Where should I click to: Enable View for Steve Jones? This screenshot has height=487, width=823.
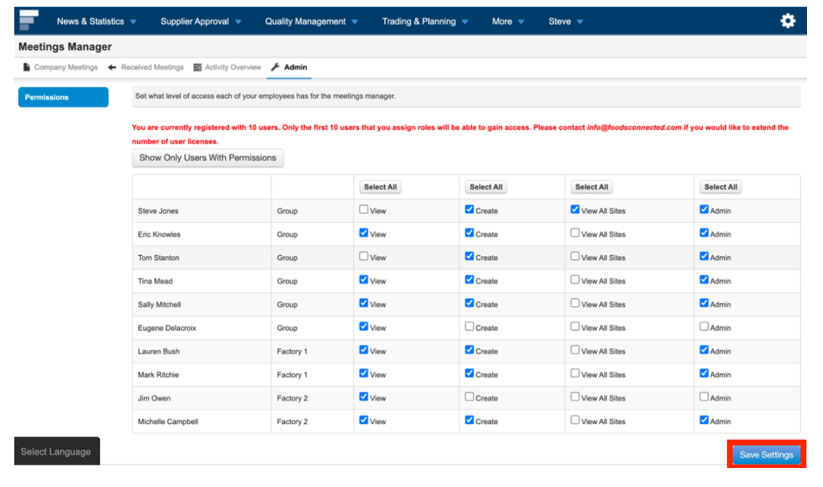[363, 209]
